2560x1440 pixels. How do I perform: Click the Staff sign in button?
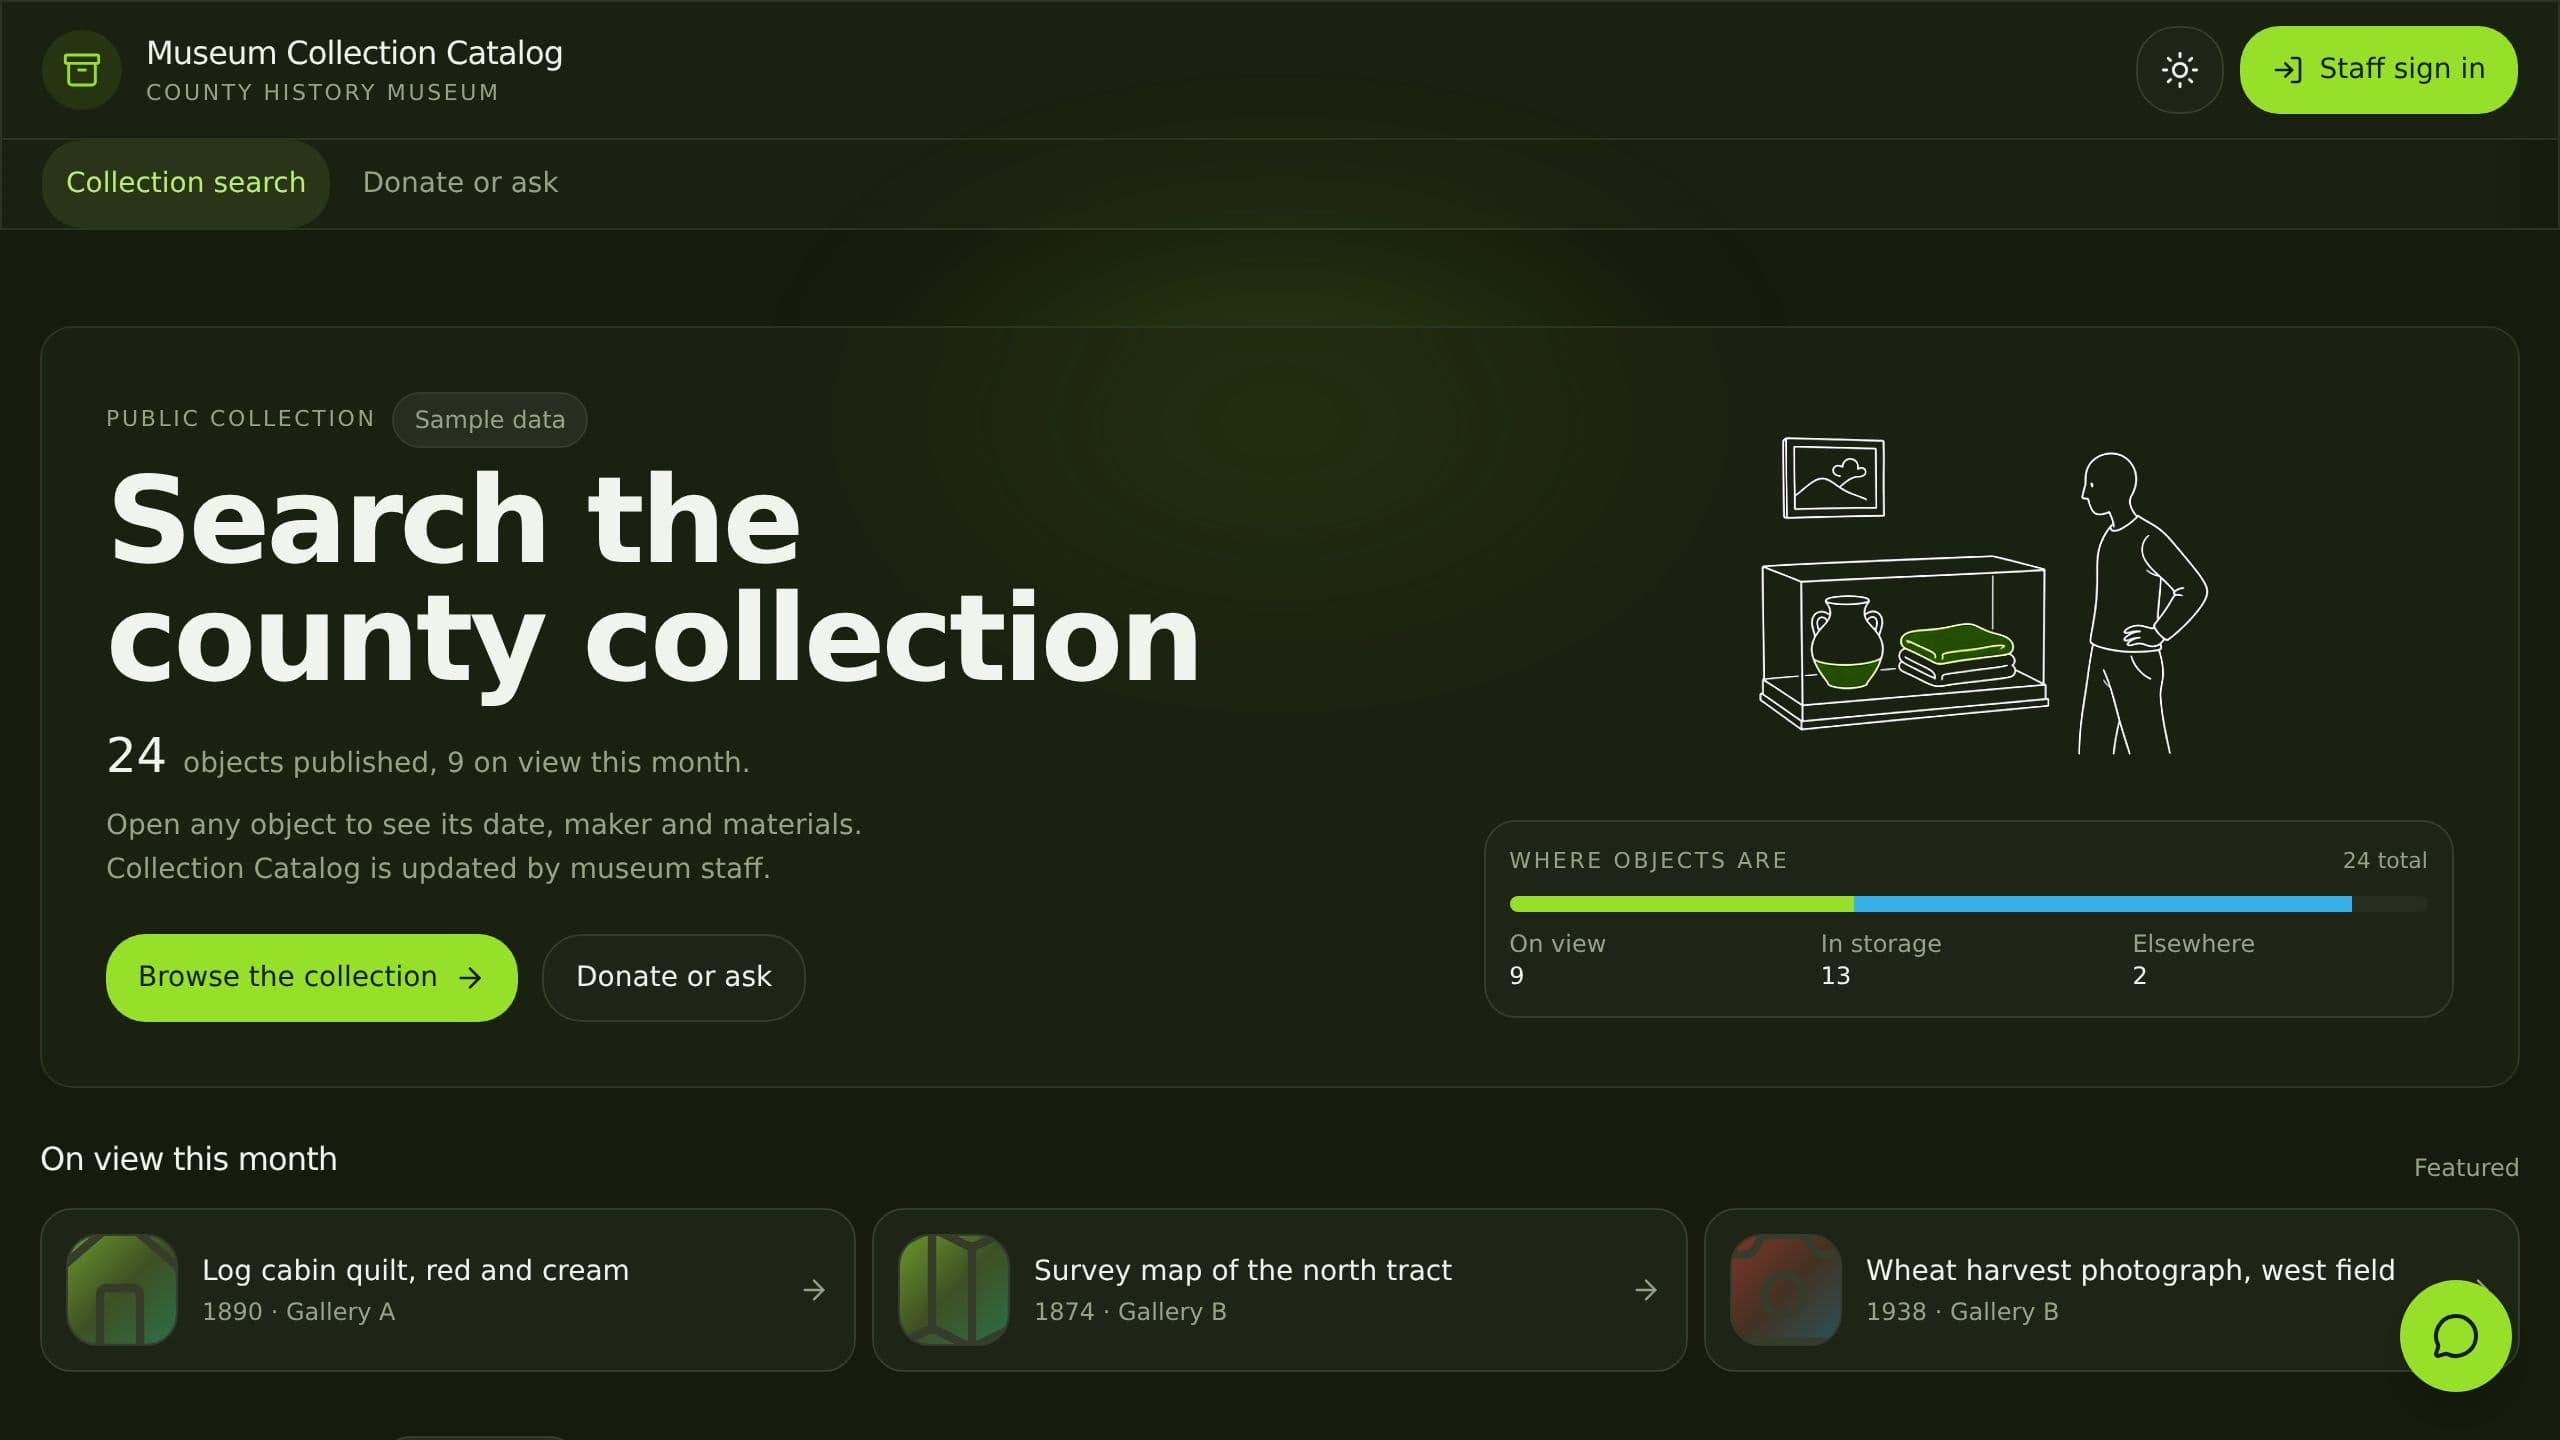pos(2378,70)
